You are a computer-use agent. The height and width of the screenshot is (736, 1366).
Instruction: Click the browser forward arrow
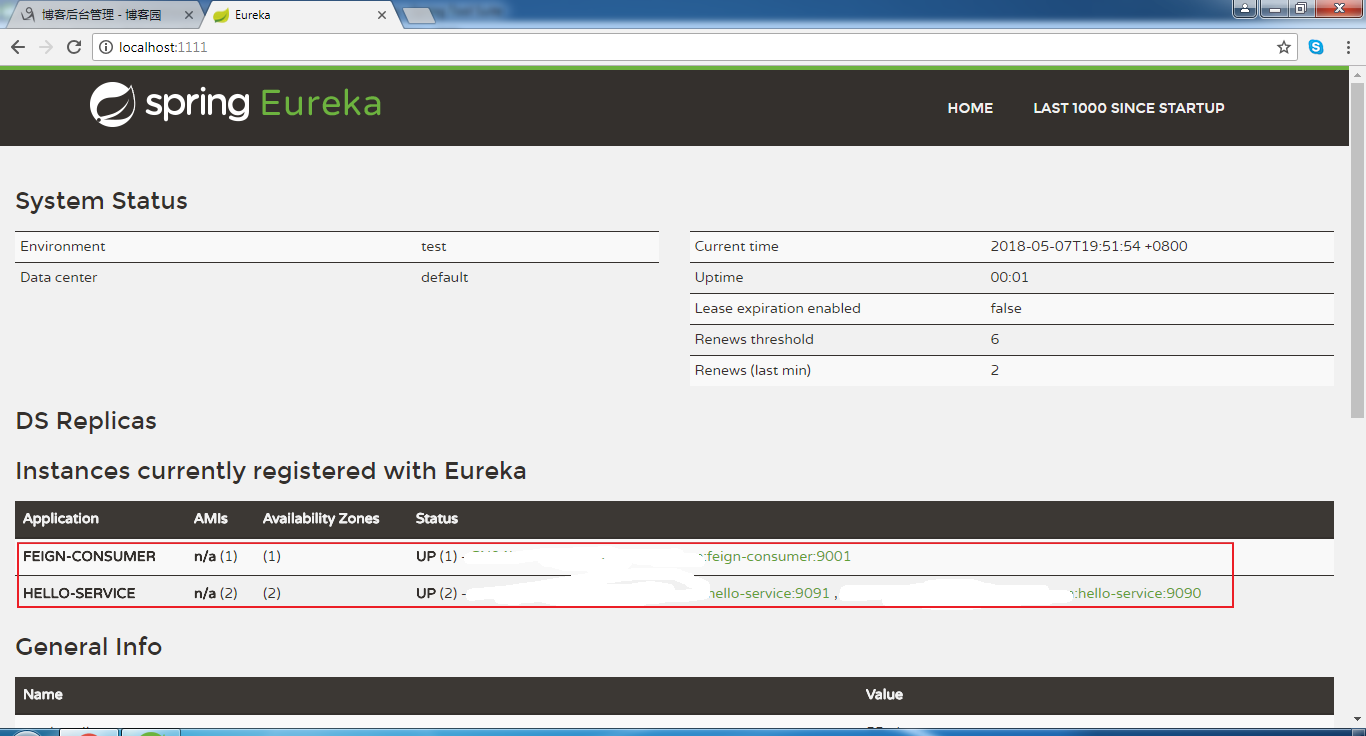click(46, 47)
